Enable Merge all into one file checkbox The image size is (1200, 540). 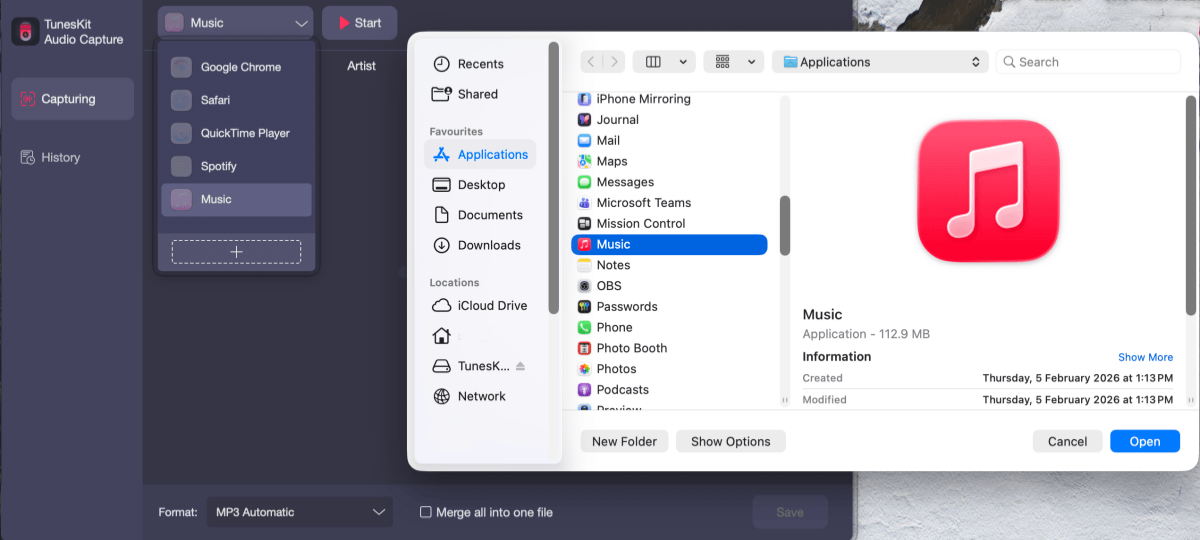coord(426,512)
